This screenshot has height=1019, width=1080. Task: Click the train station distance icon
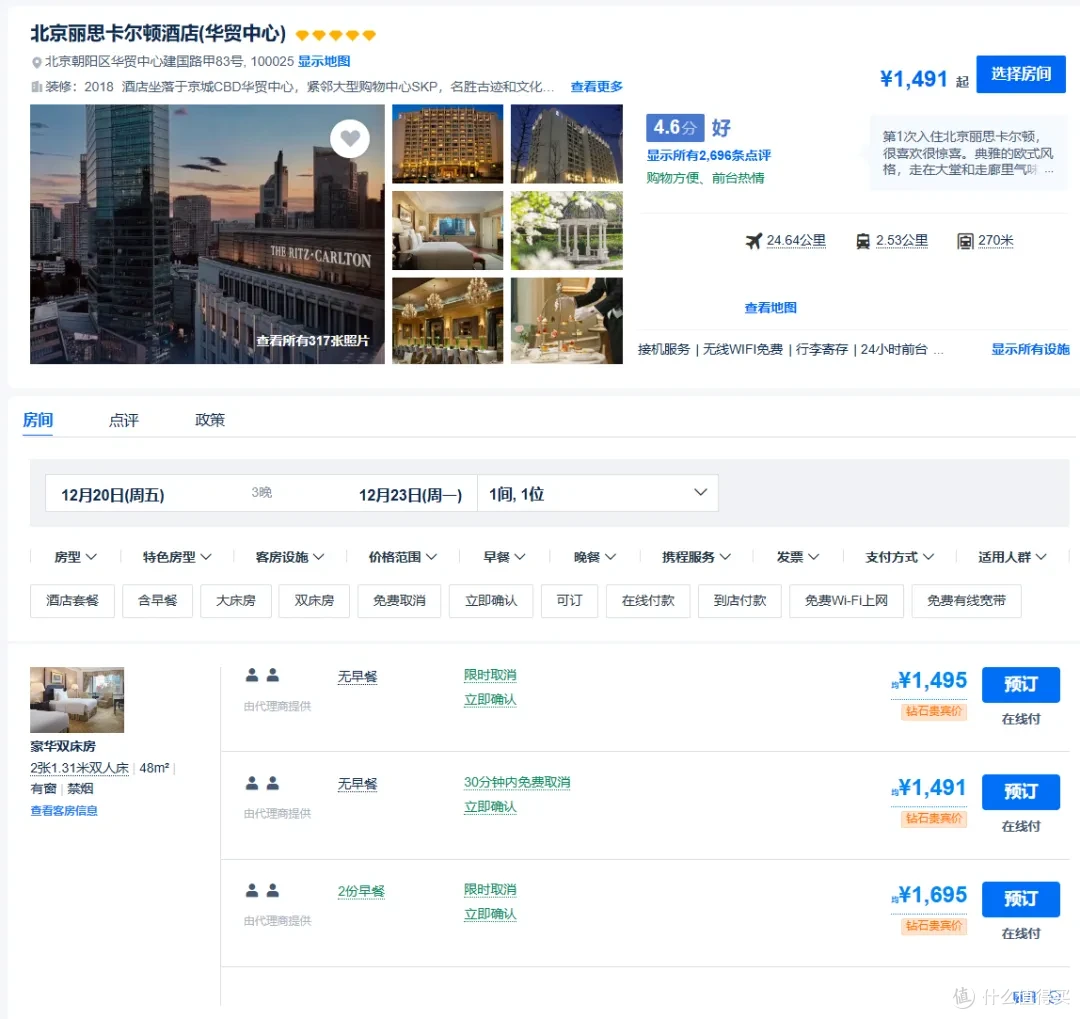[862, 241]
